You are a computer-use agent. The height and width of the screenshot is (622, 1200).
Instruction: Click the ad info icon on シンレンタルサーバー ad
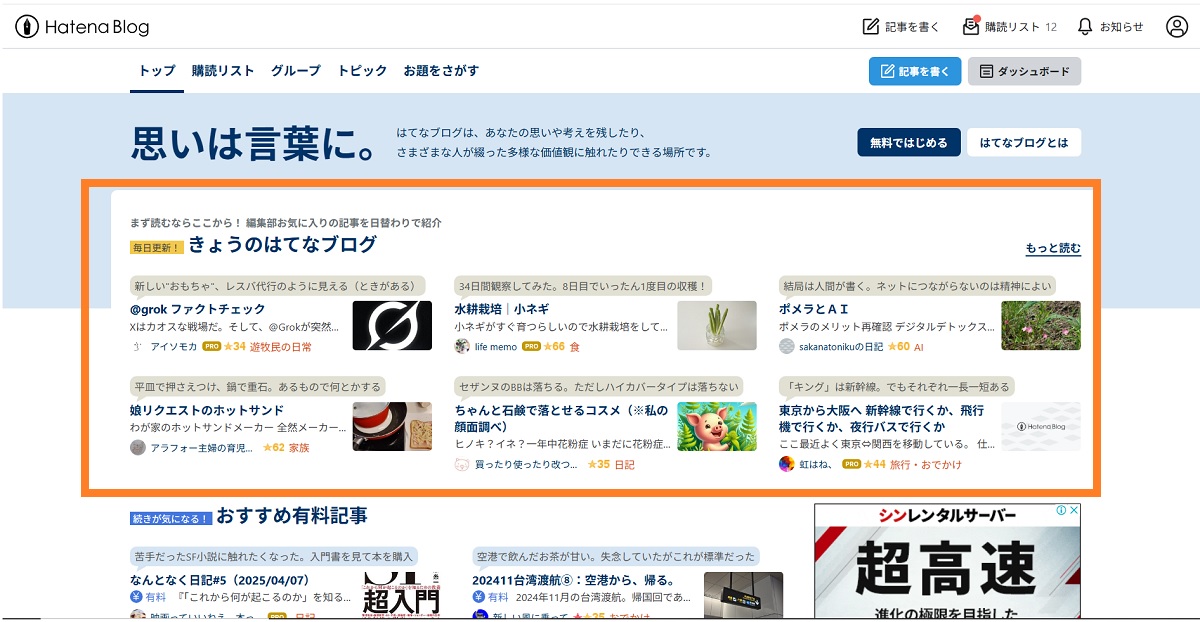point(1061,510)
